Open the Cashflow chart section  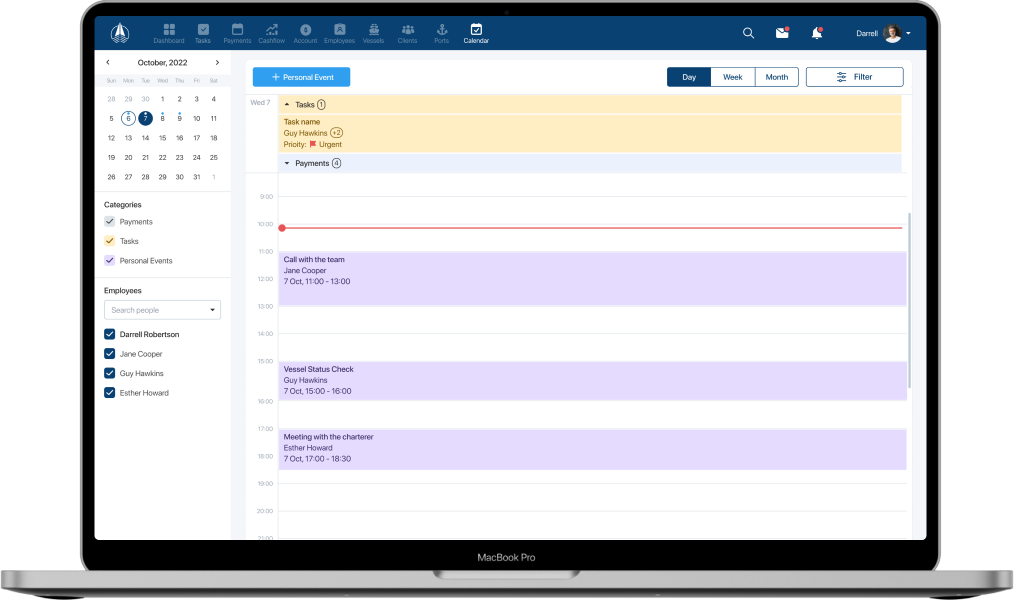click(272, 33)
